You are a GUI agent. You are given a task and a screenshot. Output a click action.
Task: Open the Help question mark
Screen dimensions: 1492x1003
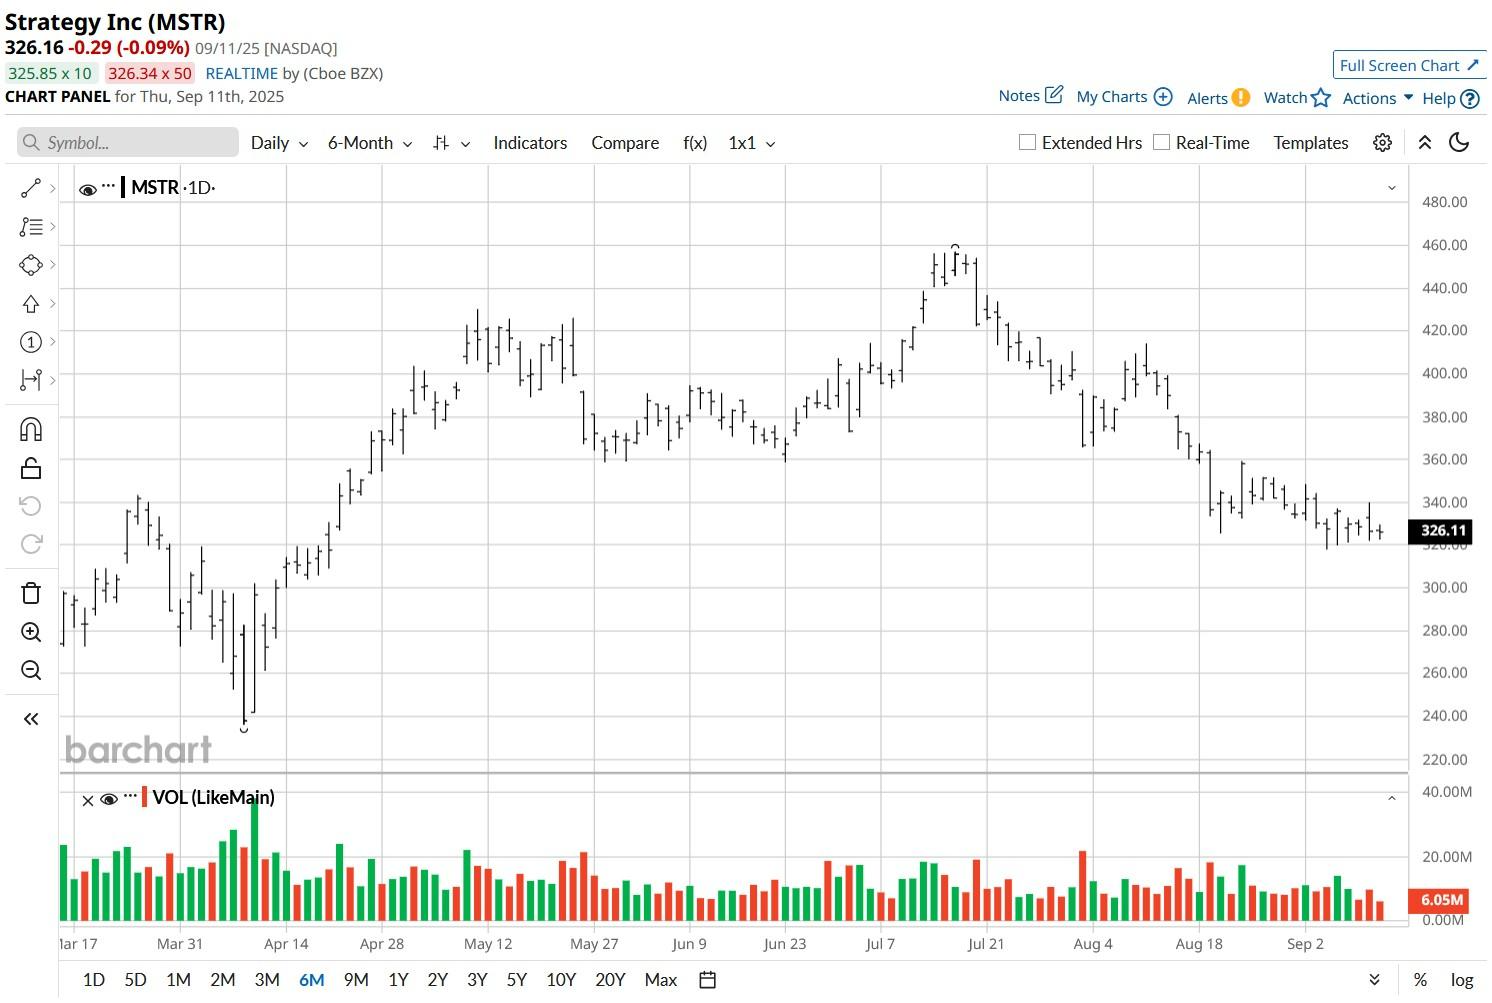1470,98
